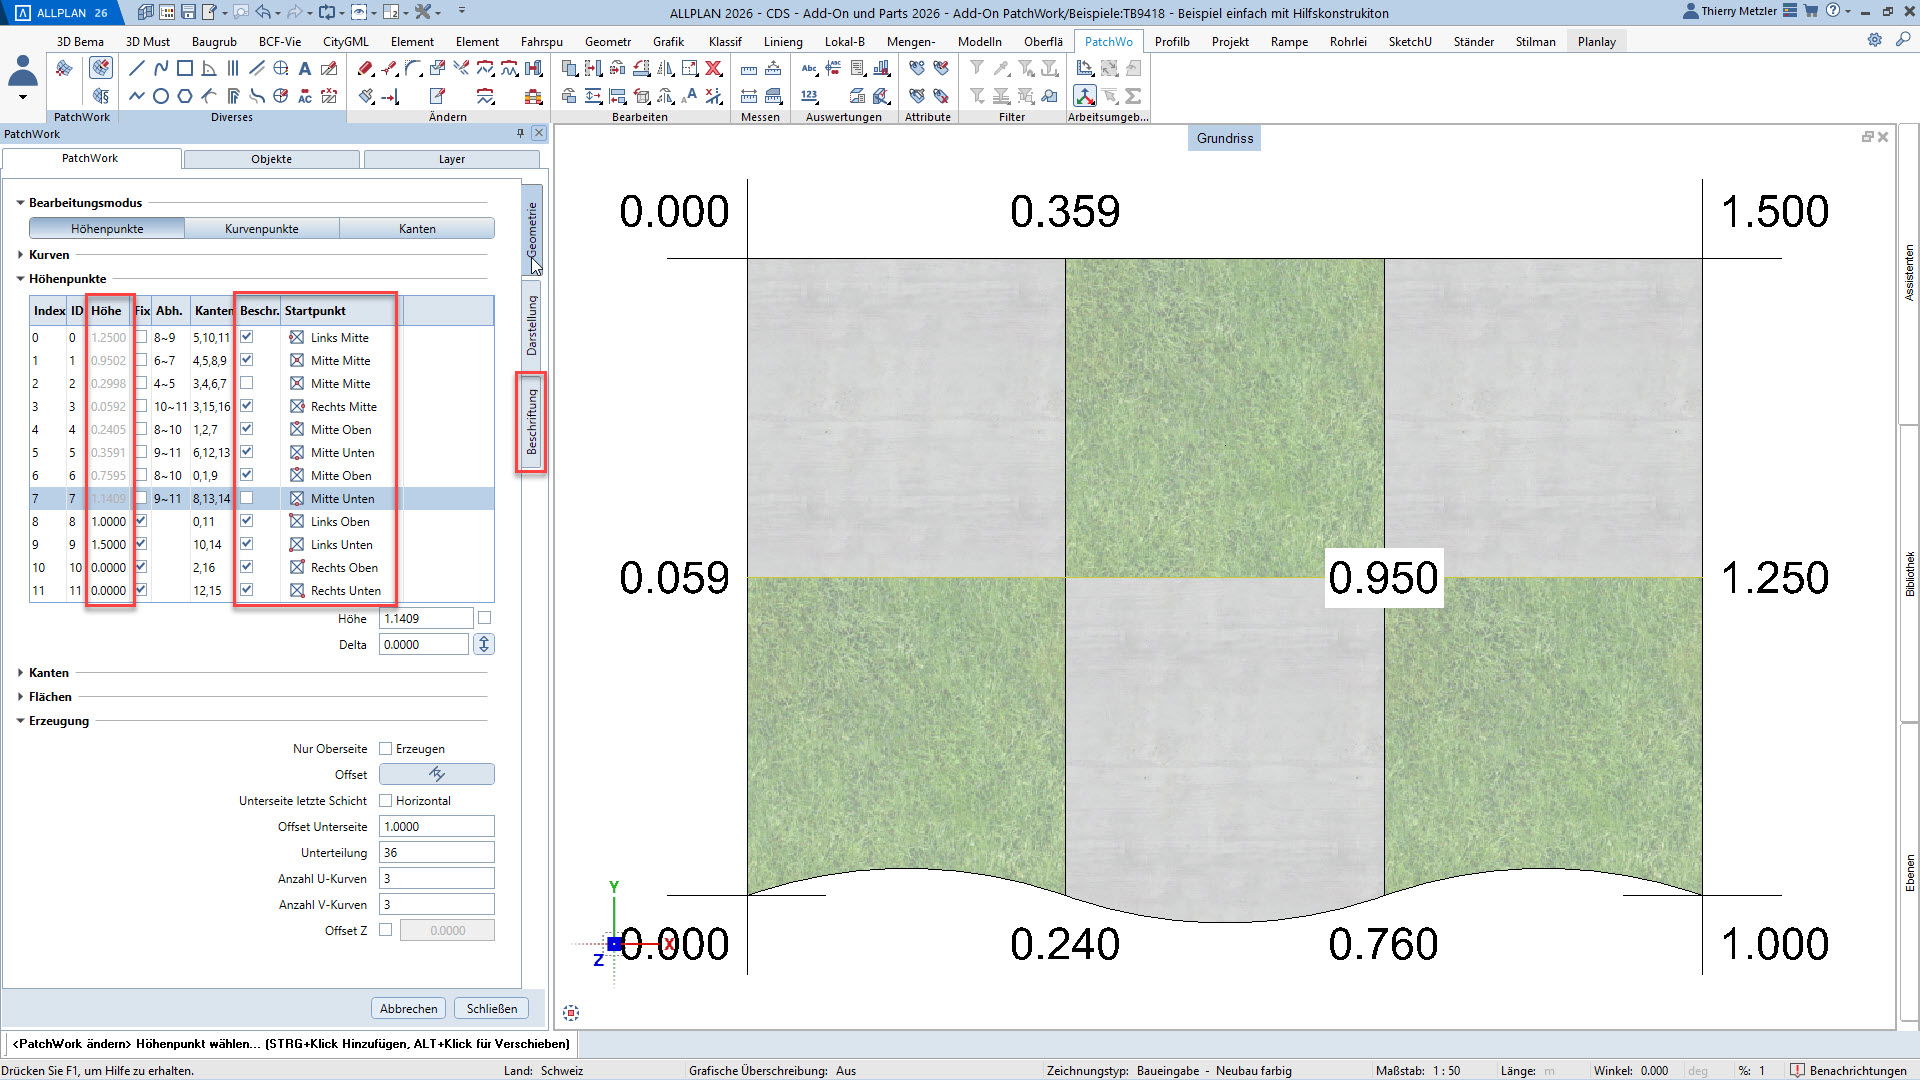Click the red X delete icon
The width and height of the screenshot is (1920, 1080).
click(x=714, y=69)
